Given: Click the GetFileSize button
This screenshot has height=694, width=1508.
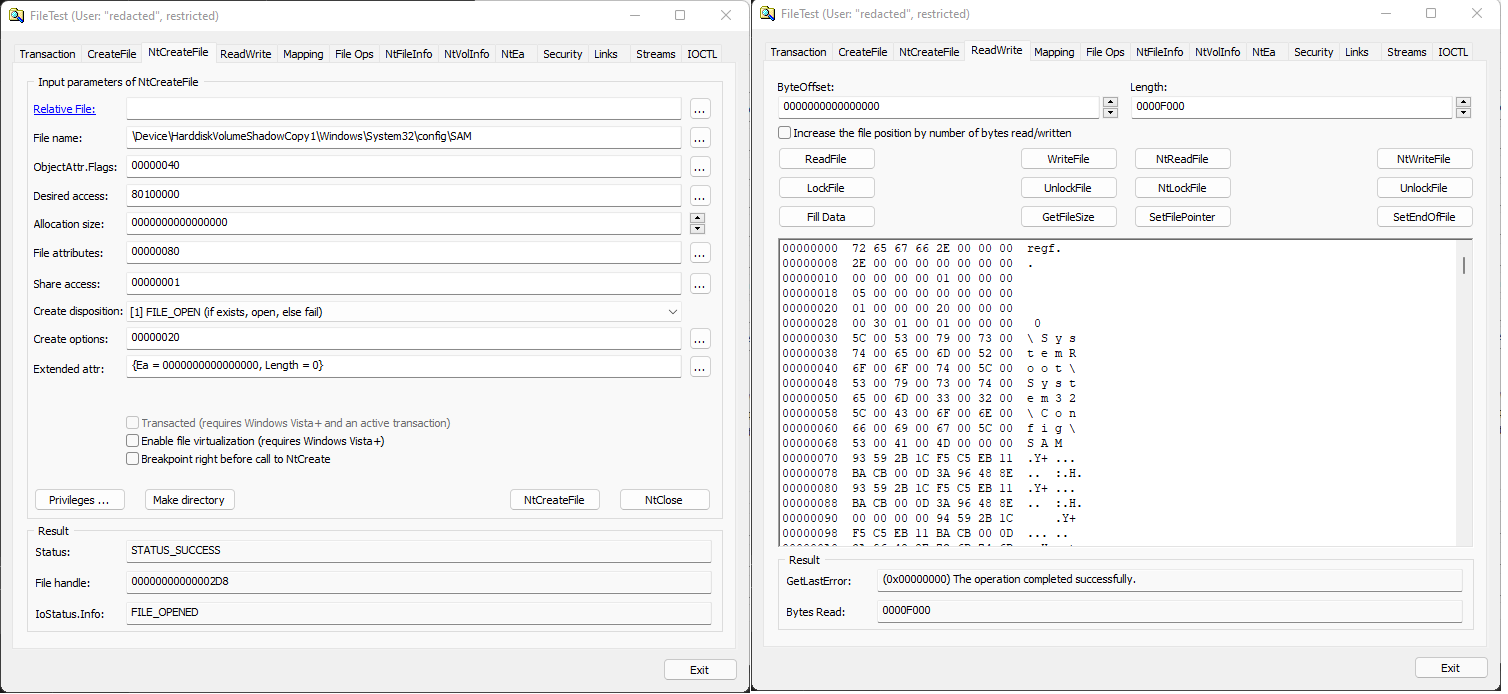Looking at the screenshot, I should [x=1068, y=217].
